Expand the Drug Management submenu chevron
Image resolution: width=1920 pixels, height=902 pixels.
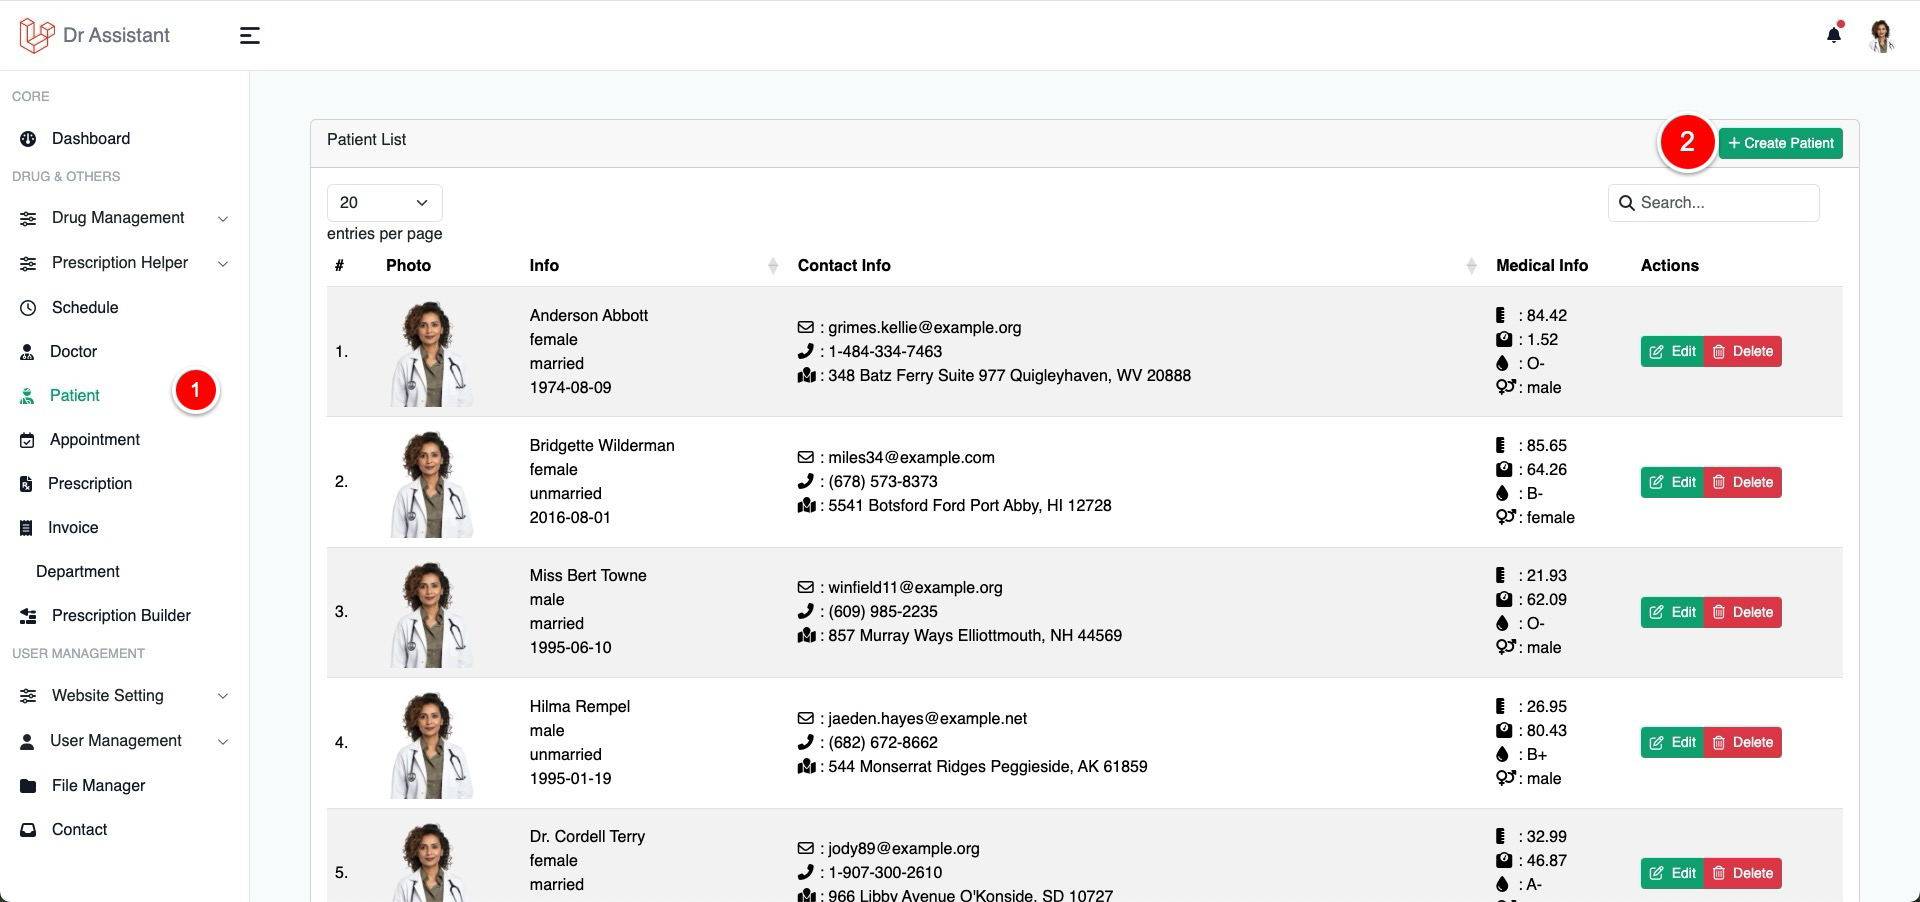click(x=223, y=219)
